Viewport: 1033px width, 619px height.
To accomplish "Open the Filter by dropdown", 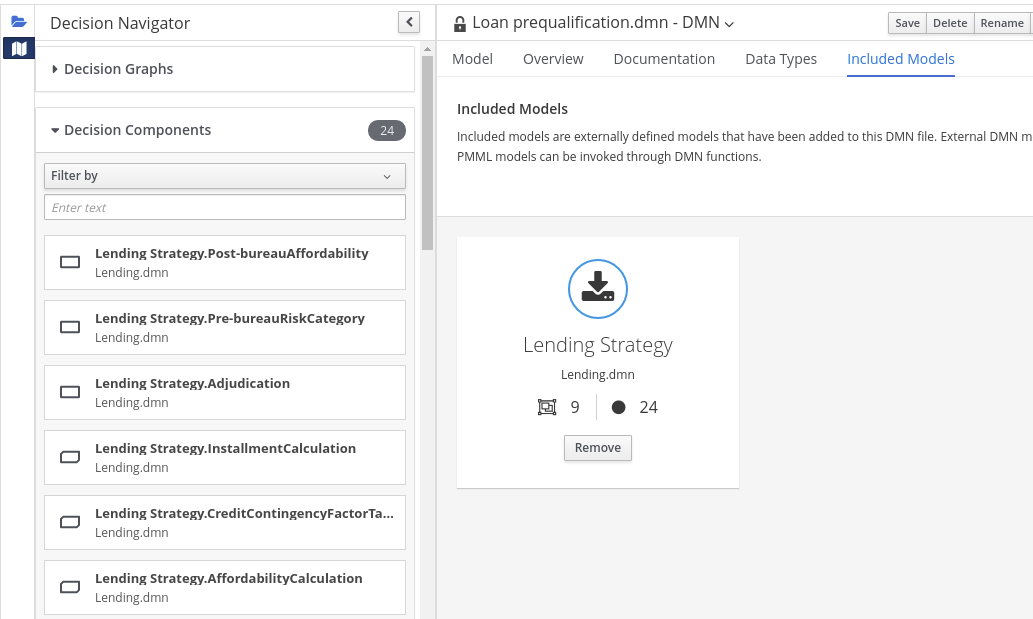I will [225, 176].
